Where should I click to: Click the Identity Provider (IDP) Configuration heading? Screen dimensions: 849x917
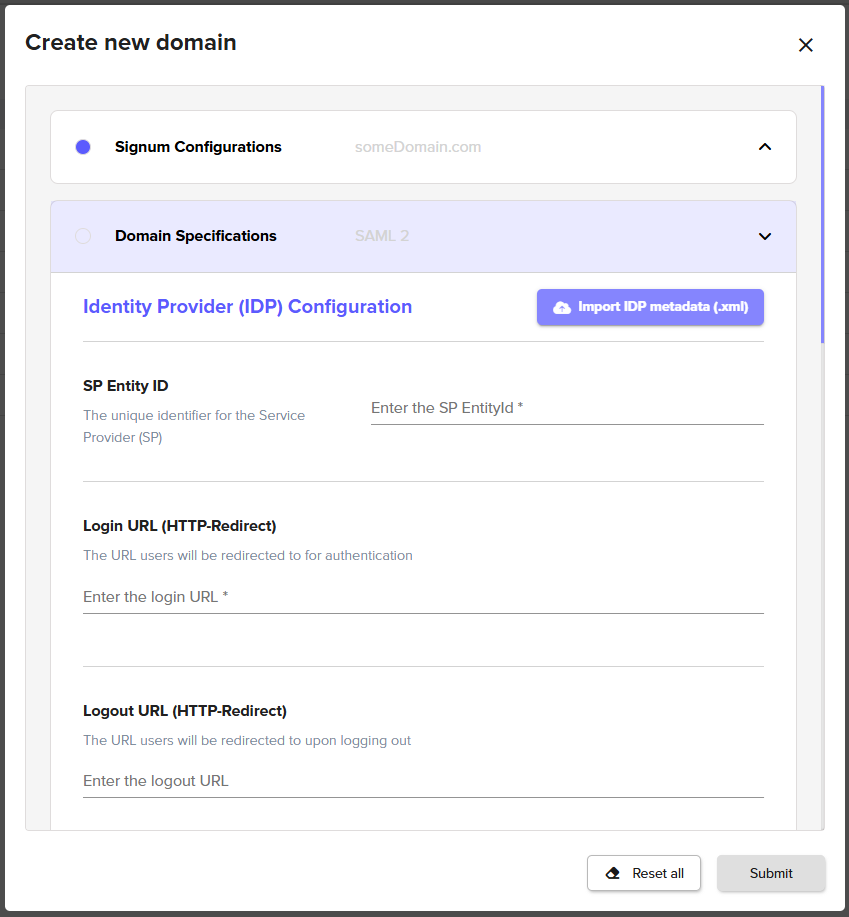tap(247, 307)
